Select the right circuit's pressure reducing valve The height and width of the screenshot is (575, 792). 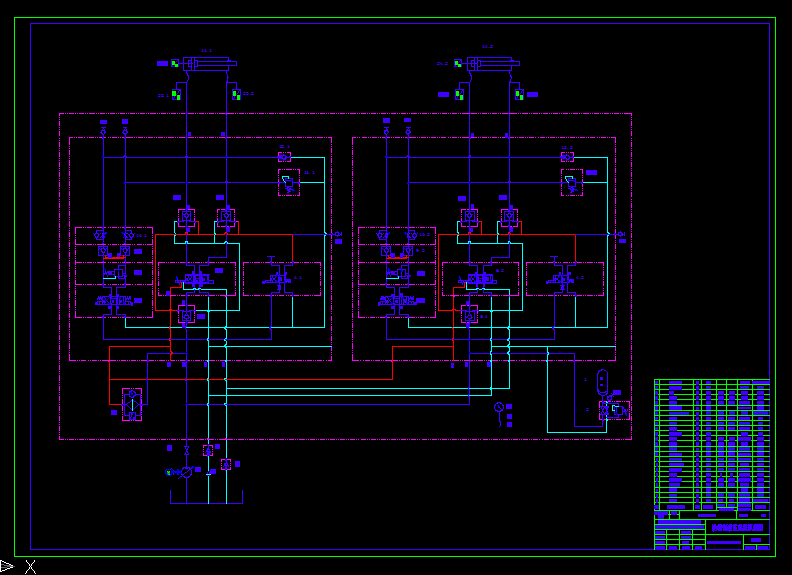(397, 273)
